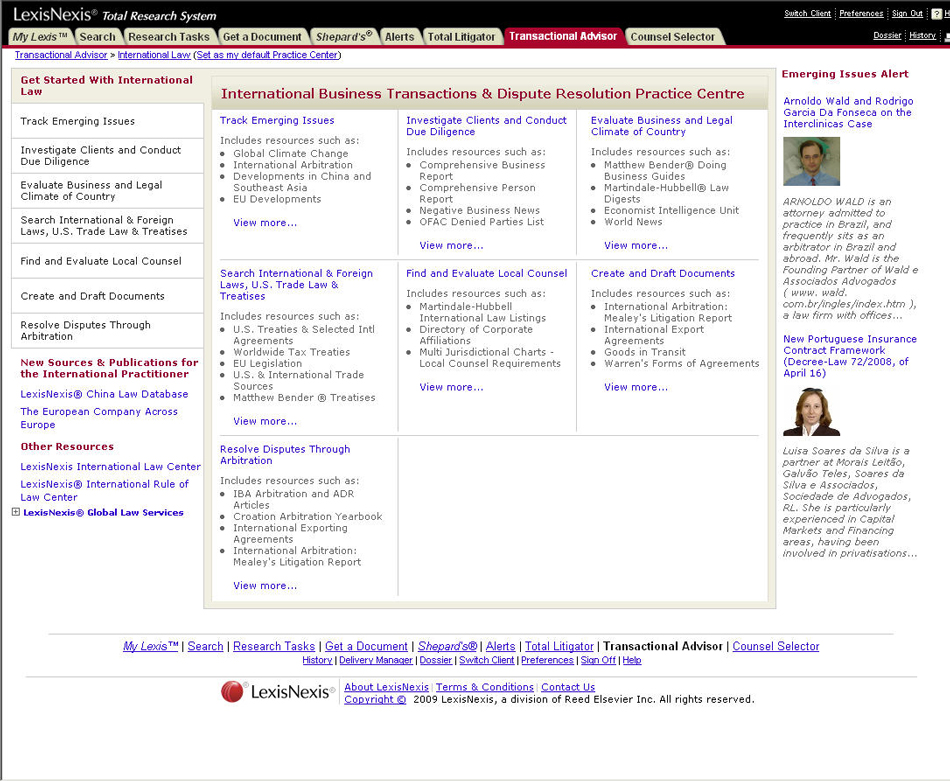Click the help question mark icon
This screenshot has height=781, width=950.
tap(937, 14)
